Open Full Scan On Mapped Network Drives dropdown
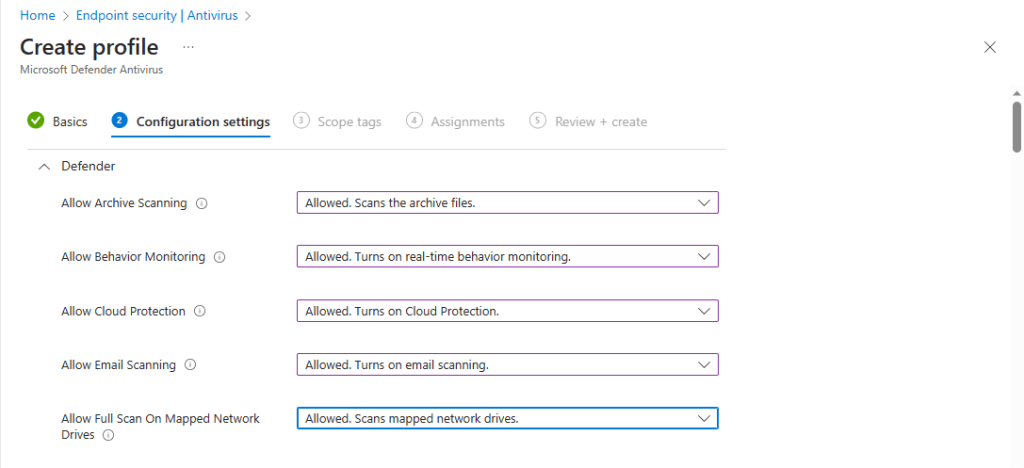 [x=507, y=418]
